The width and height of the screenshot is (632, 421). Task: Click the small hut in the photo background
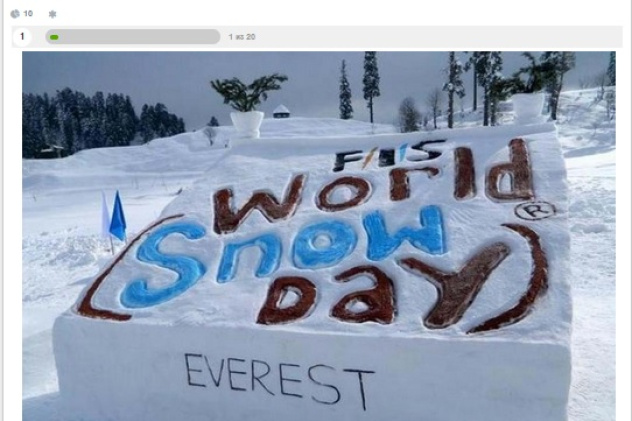click(281, 111)
